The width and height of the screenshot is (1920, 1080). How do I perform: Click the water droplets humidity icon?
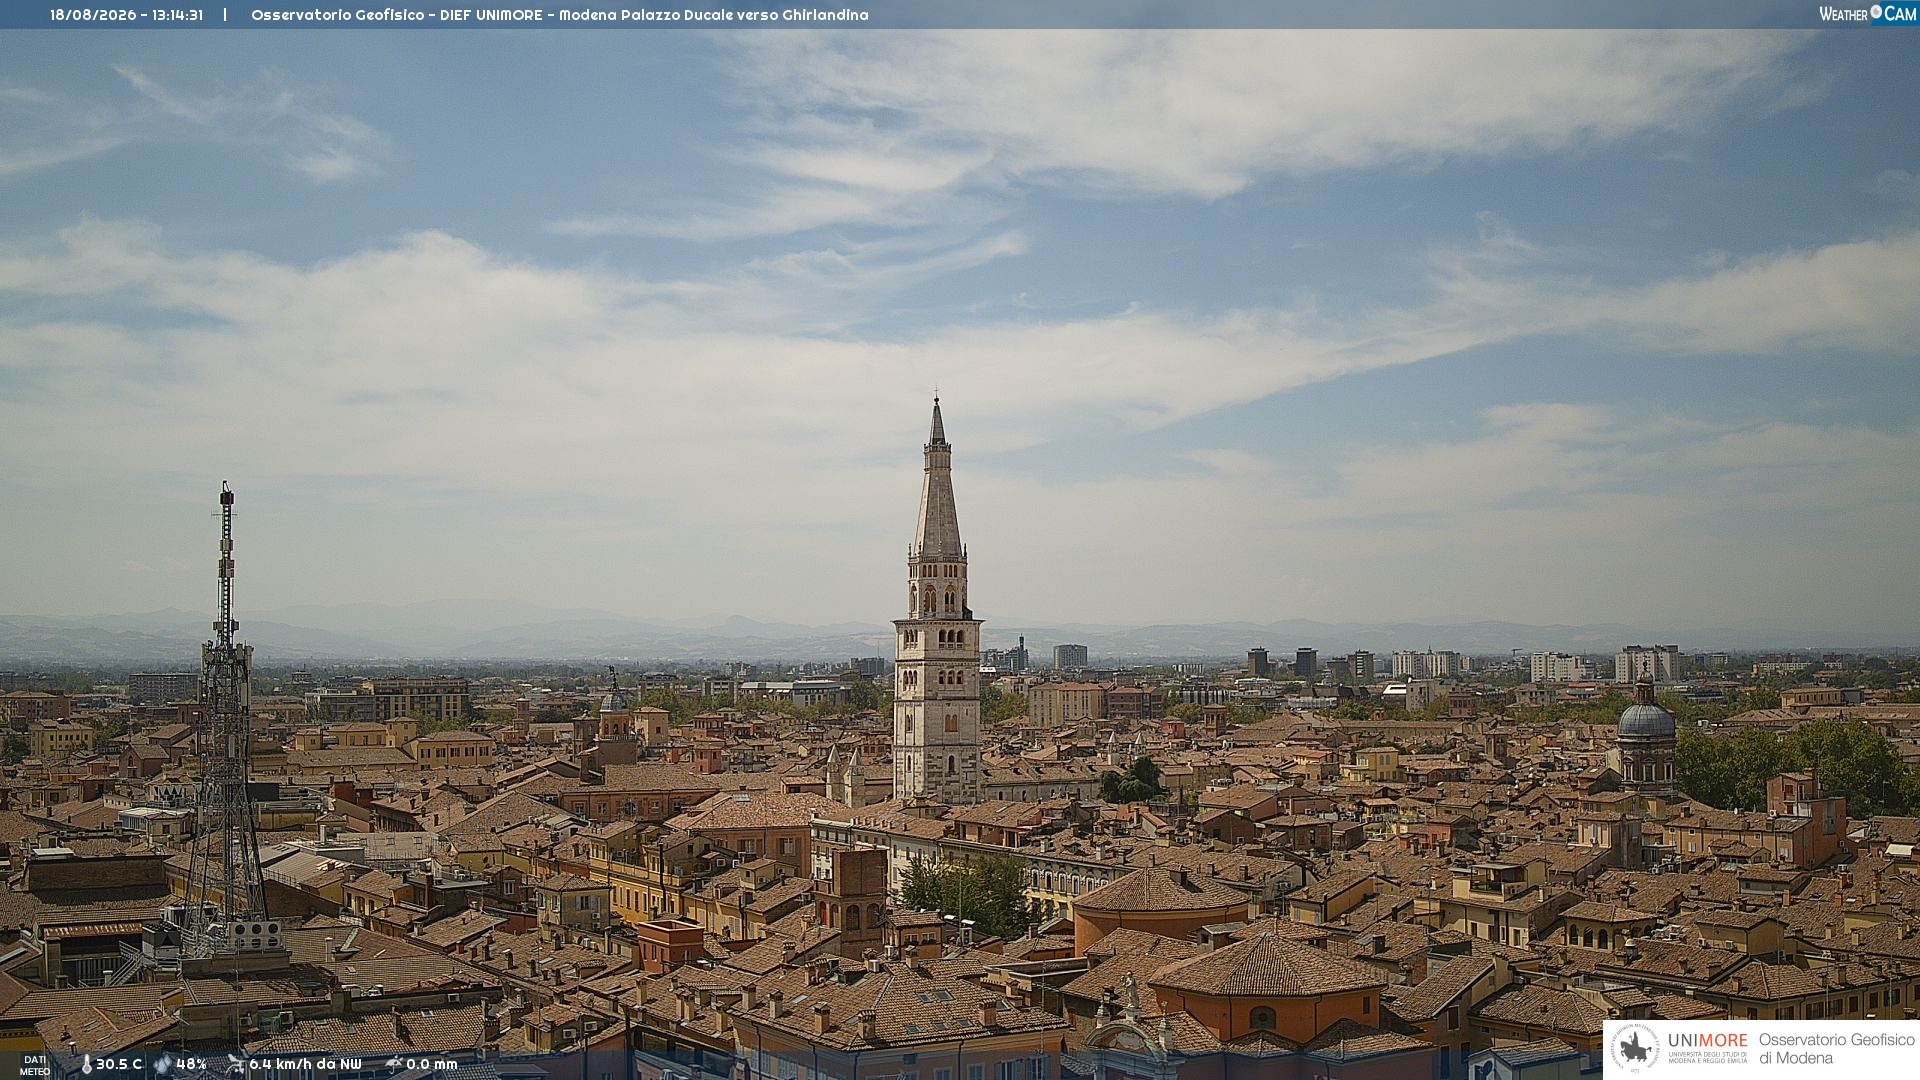coord(163,1064)
